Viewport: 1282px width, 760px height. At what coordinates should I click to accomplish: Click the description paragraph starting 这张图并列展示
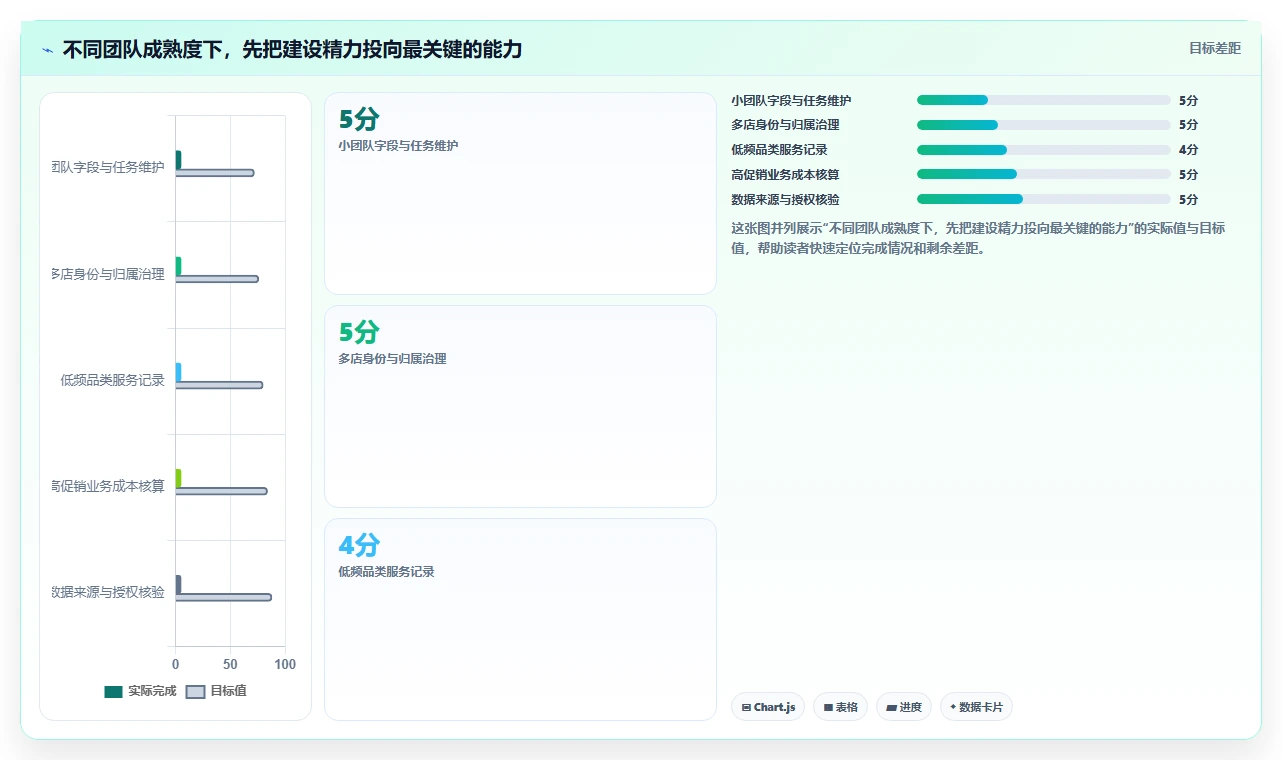[x=978, y=239]
